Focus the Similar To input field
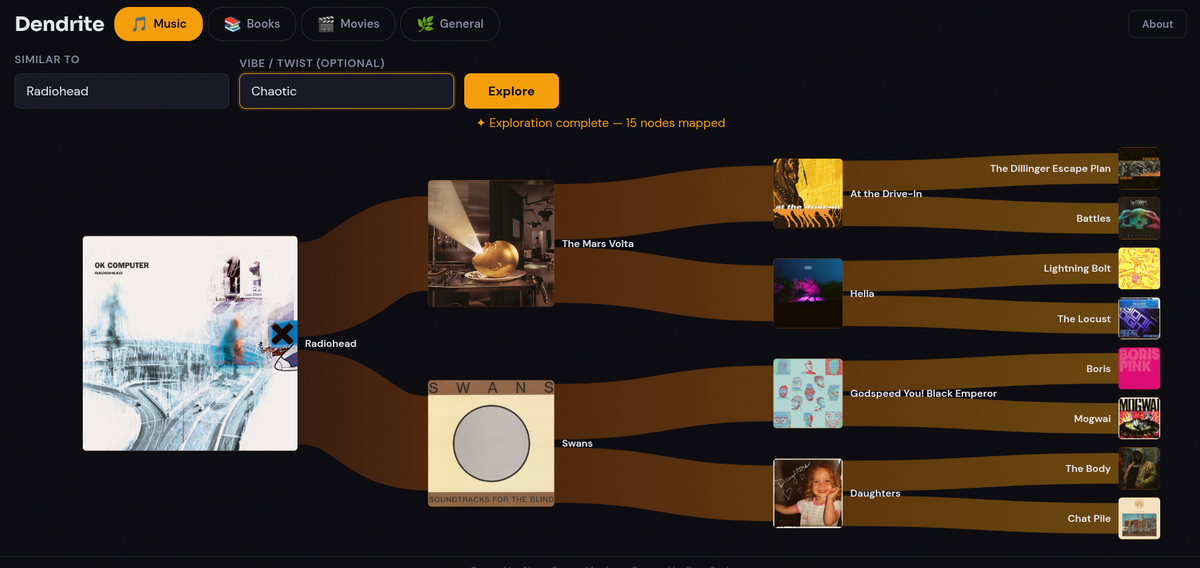1200x568 pixels. [122, 91]
